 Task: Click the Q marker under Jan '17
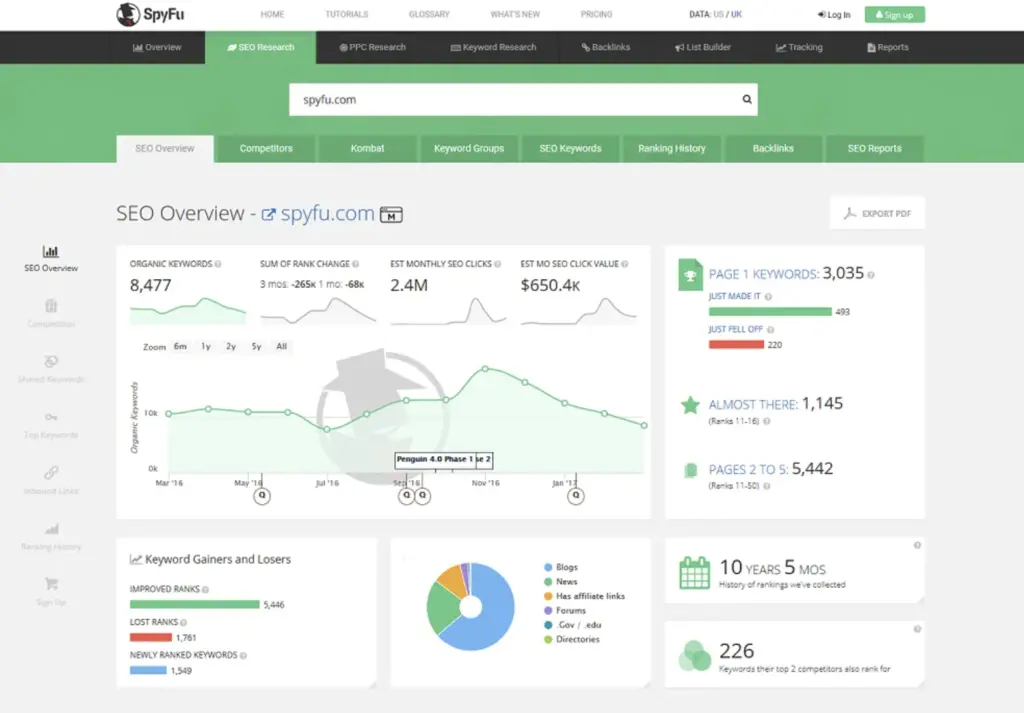pos(575,496)
